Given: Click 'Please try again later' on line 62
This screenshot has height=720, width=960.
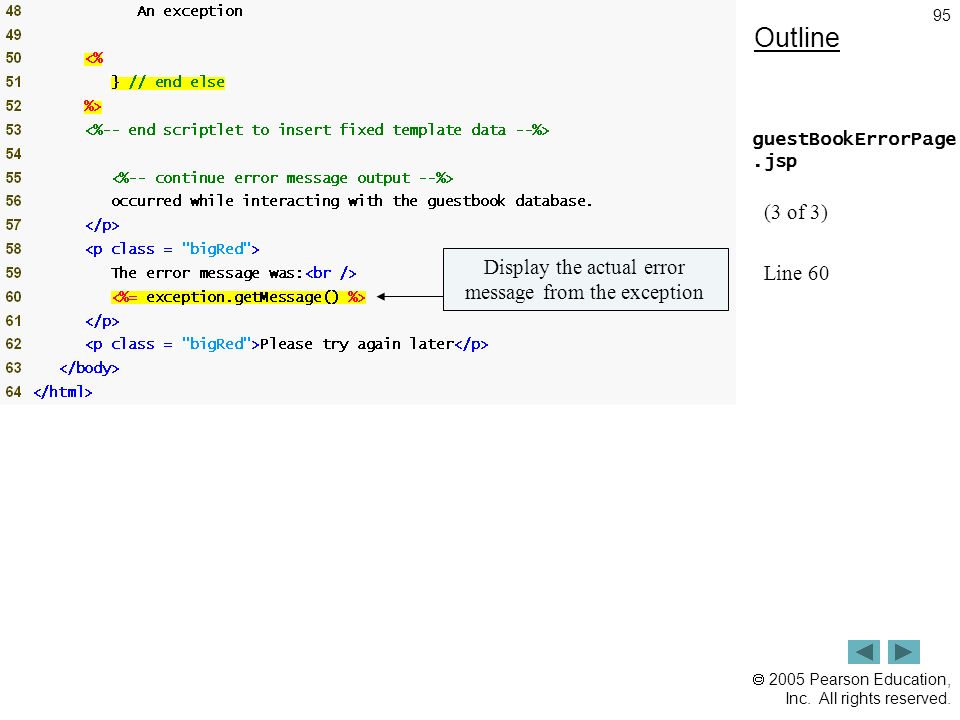Looking at the screenshot, I should tap(356, 344).
